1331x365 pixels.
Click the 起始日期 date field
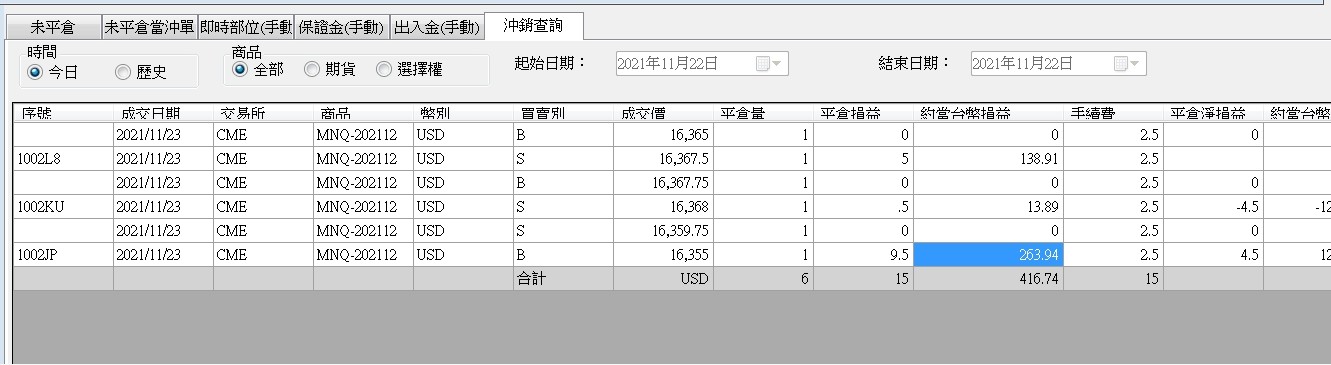click(x=702, y=64)
